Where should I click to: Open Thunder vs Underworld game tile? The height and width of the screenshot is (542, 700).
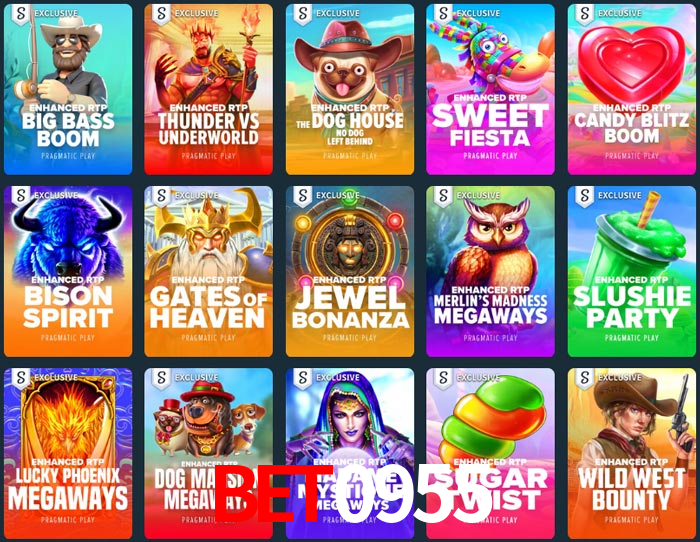pyautogui.click(x=208, y=89)
